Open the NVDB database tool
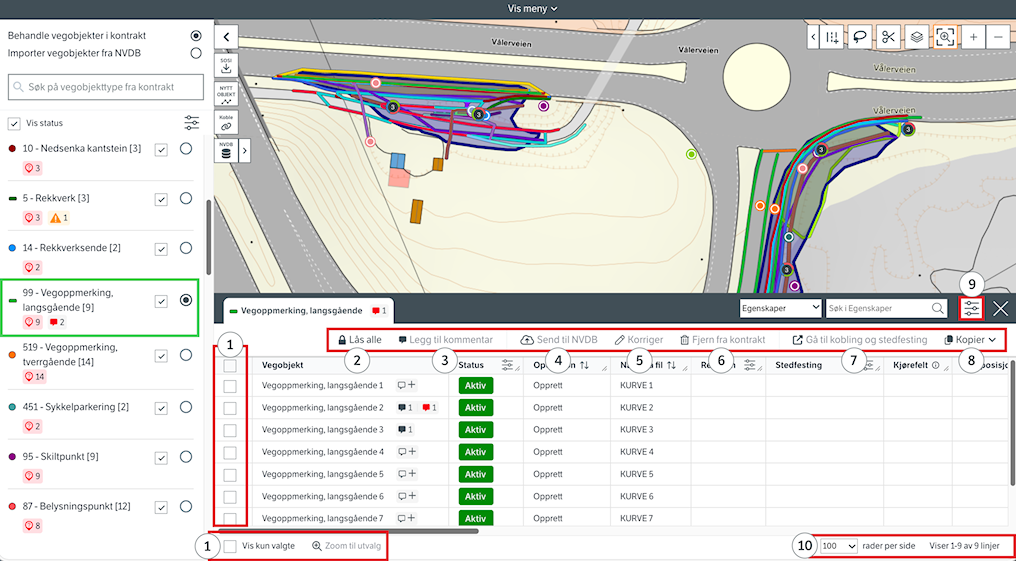Viewport: 1016px width, 561px height. click(226, 151)
